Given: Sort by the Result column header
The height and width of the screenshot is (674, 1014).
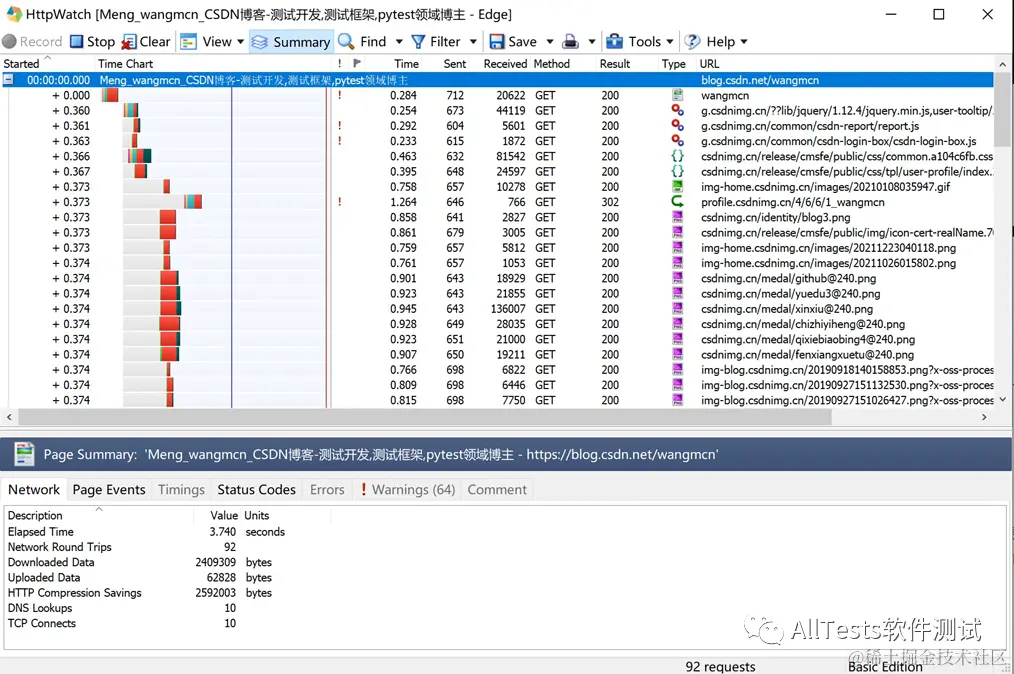Looking at the screenshot, I should (614, 63).
